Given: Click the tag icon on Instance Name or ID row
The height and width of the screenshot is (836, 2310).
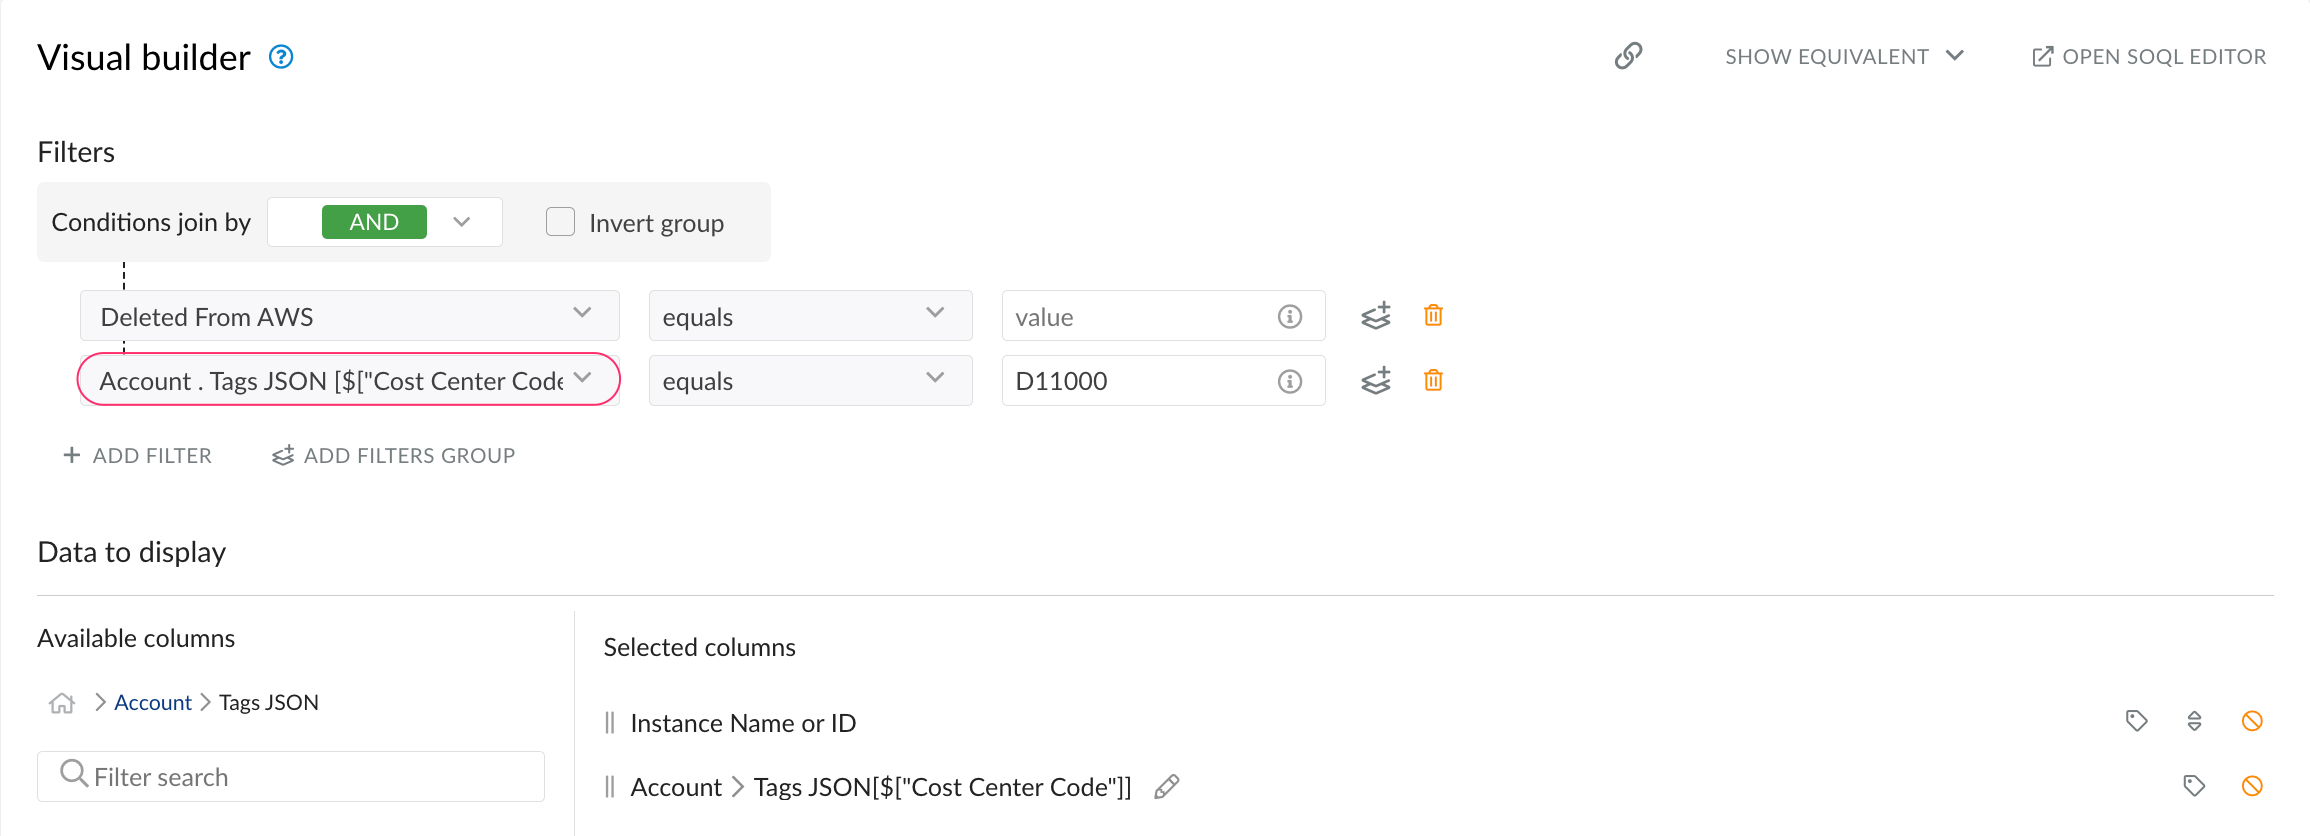Looking at the screenshot, I should coord(2137,721).
